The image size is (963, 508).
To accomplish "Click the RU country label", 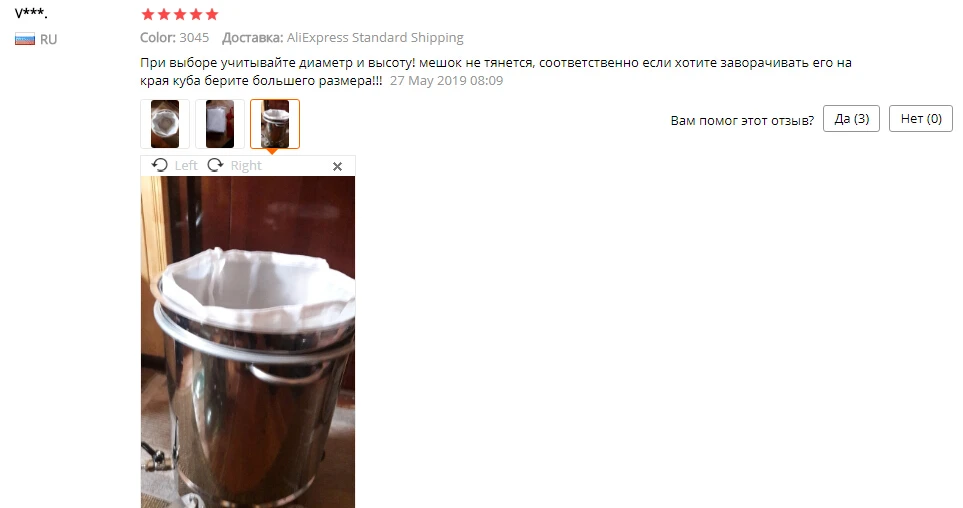I will (49, 40).
